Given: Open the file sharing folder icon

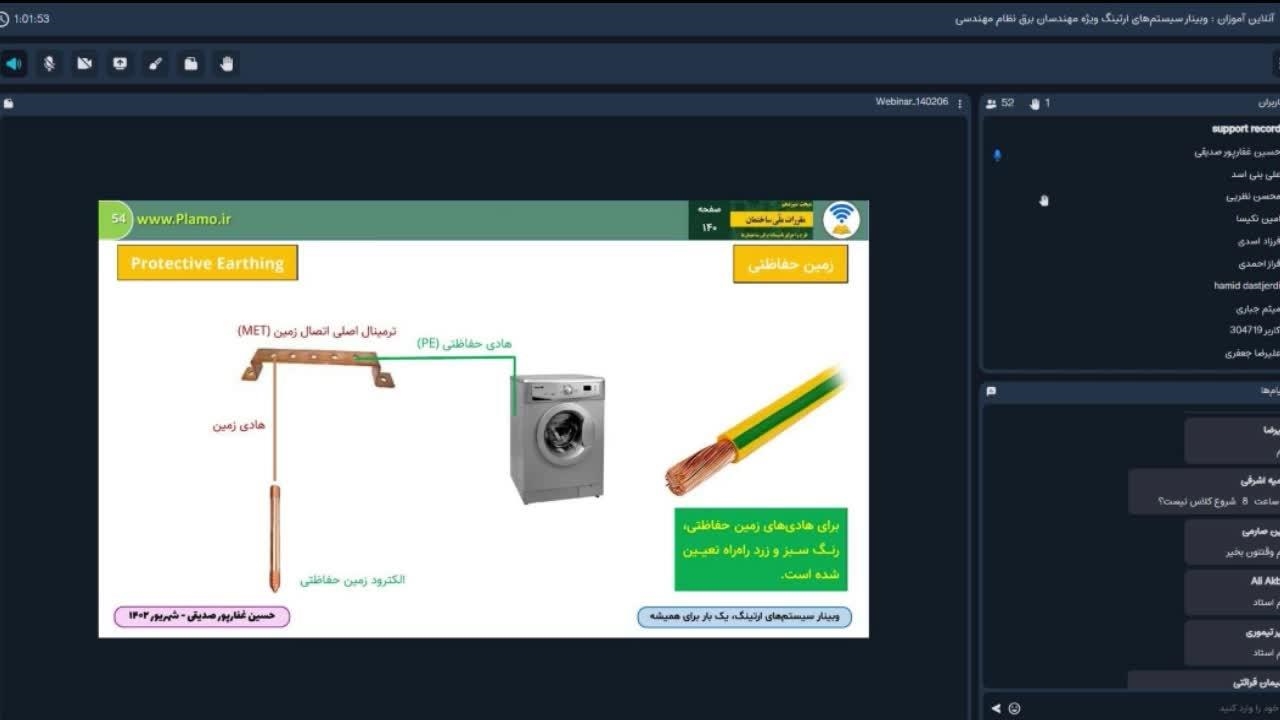Looking at the screenshot, I should [x=191, y=64].
